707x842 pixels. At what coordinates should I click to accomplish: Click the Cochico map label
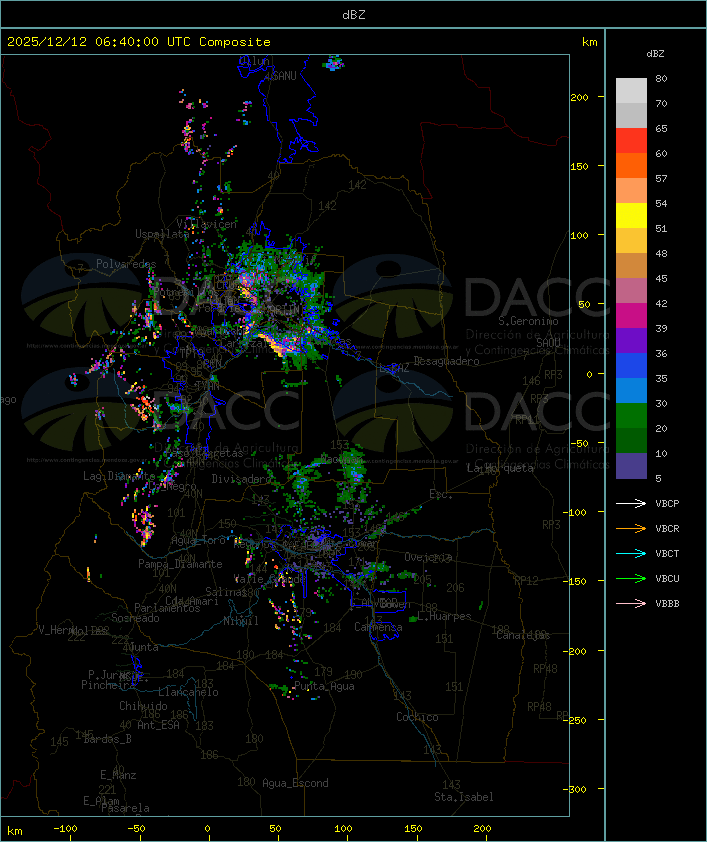point(417,717)
